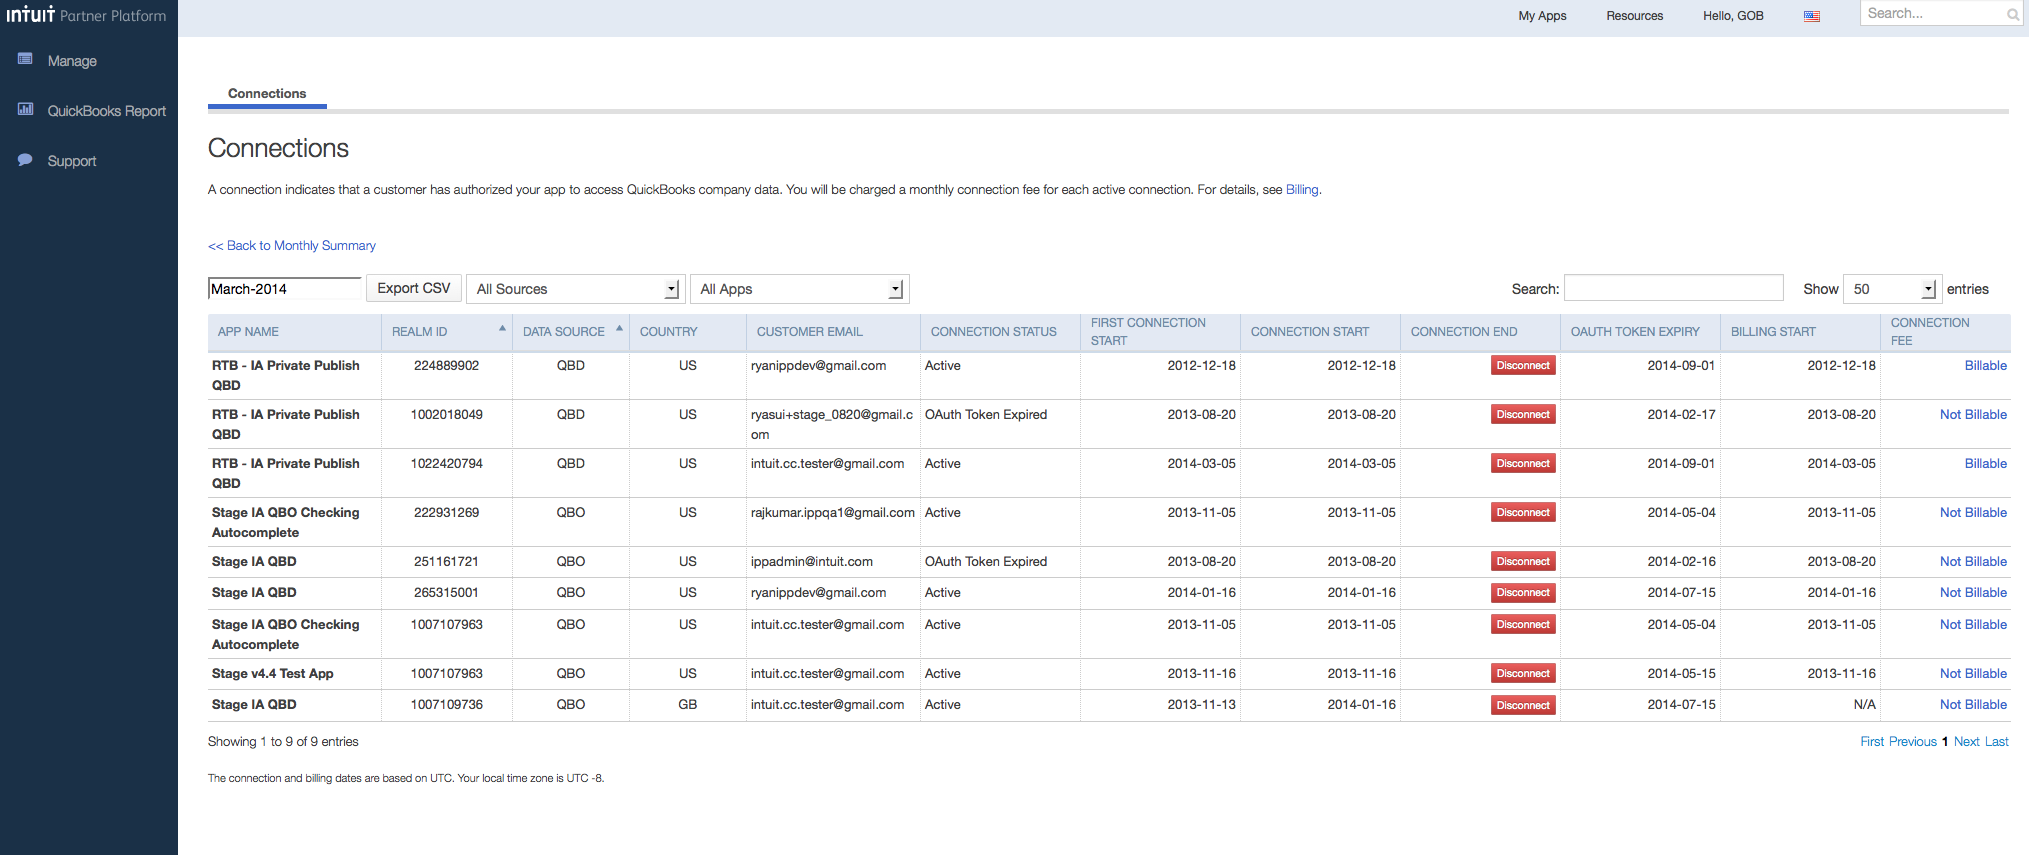Sort by Connection Start column header

pos(1320,332)
